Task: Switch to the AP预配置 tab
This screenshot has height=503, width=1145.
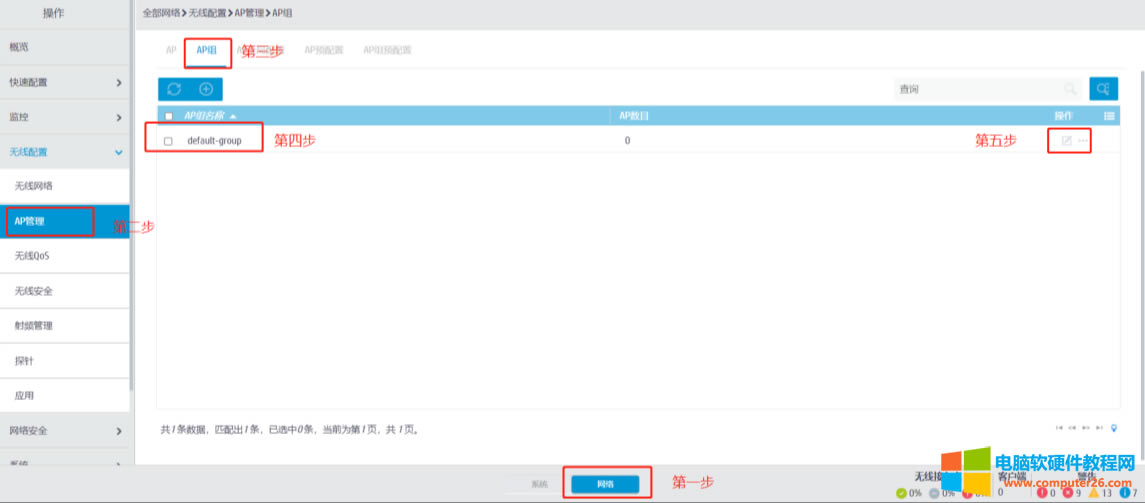Action: (x=323, y=50)
